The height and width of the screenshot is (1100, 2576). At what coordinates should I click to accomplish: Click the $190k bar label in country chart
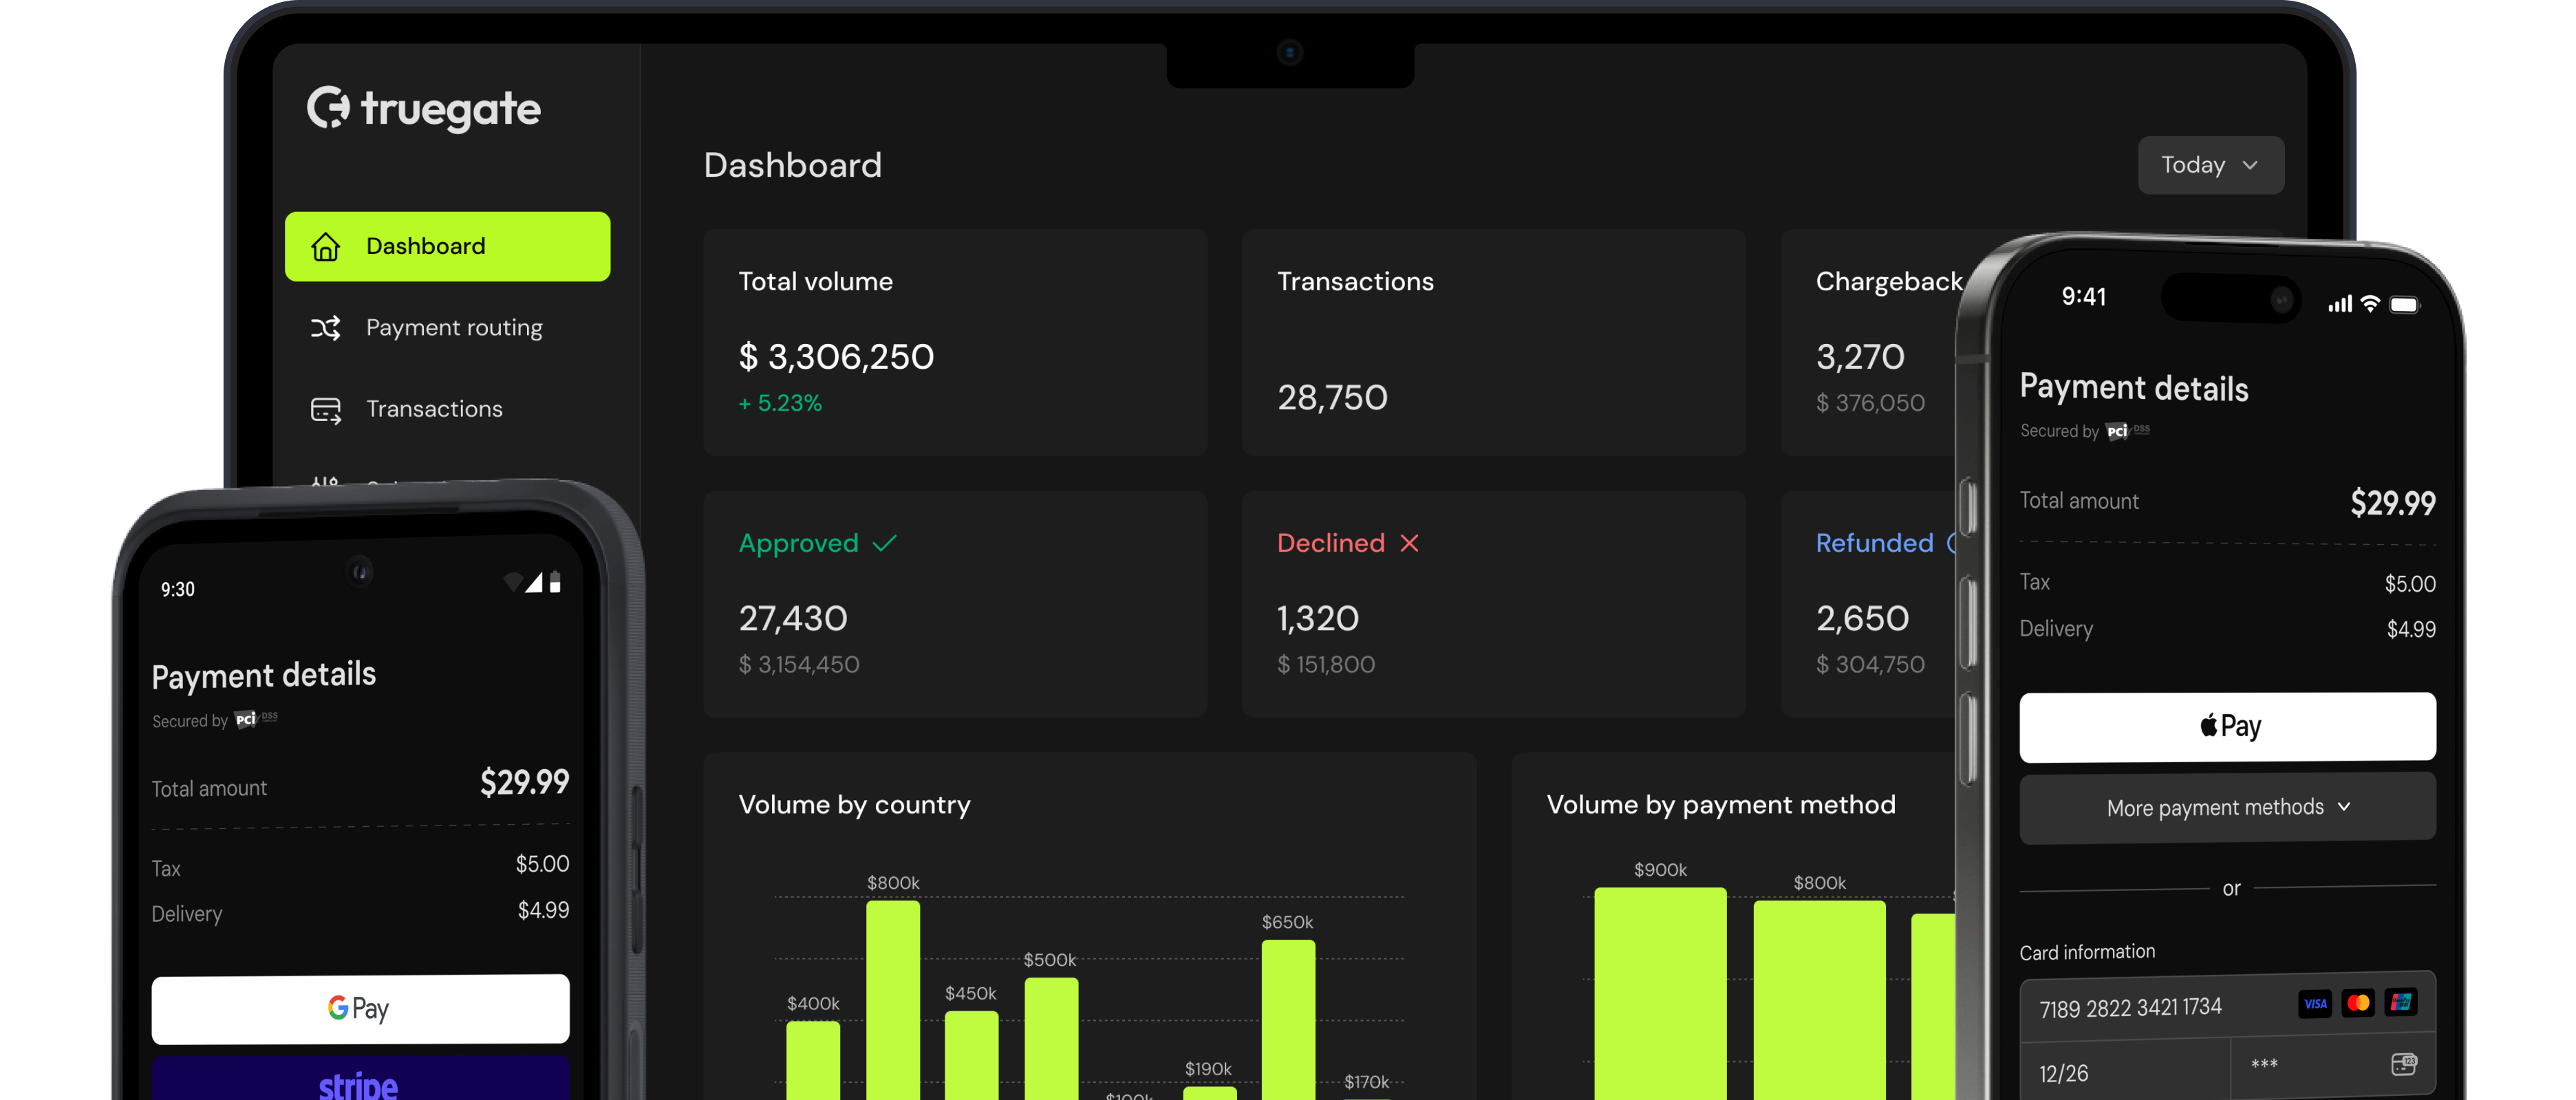(x=1208, y=1069)
